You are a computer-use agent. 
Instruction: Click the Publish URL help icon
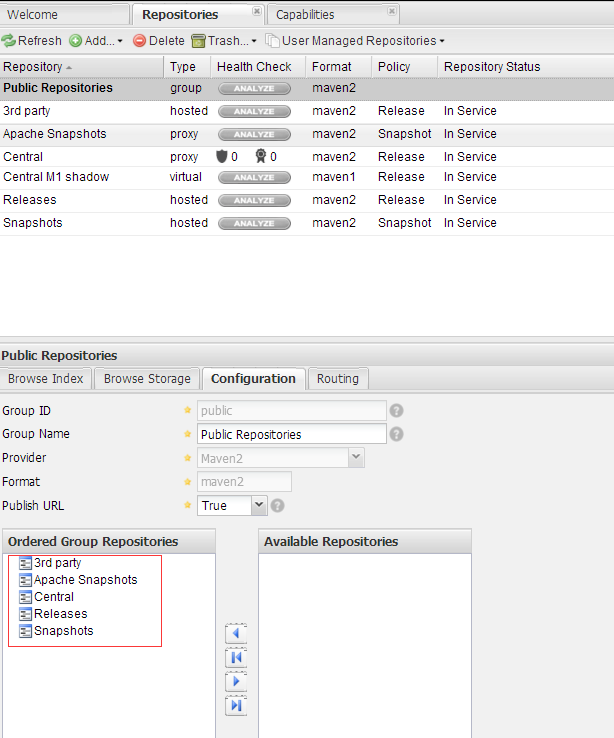pos(278,505)
